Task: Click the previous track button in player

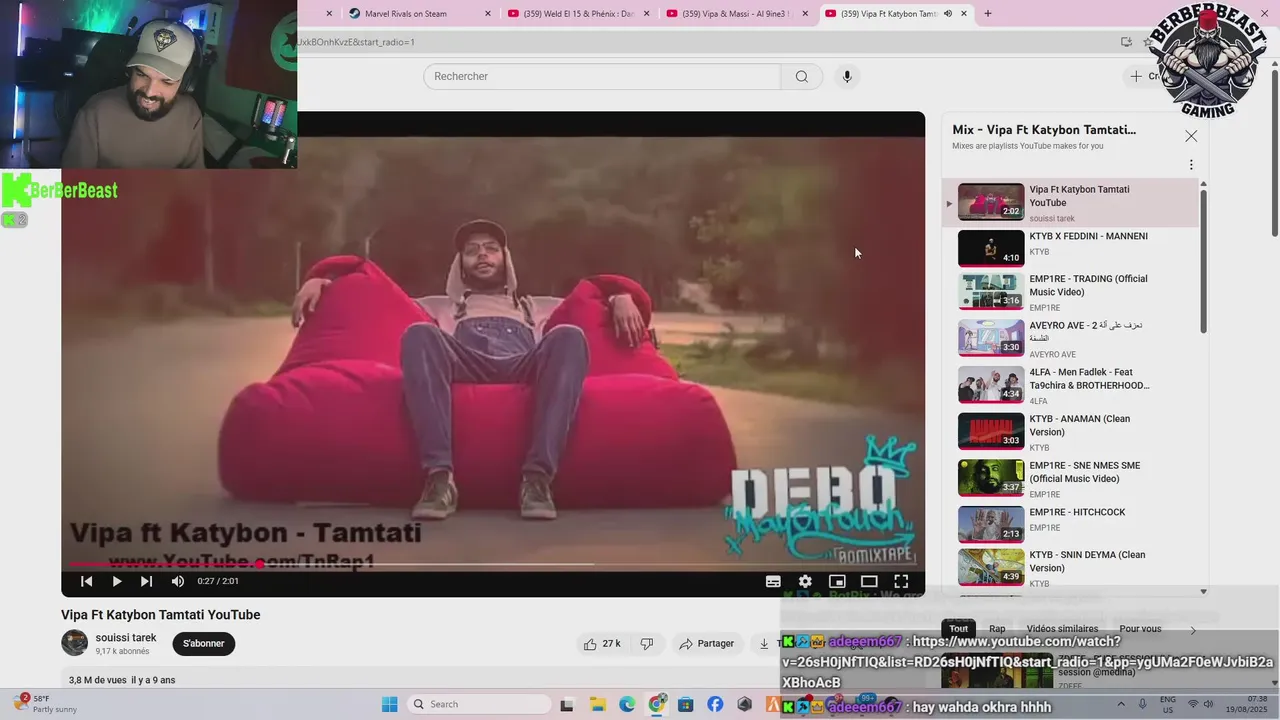Action: [87, 581]
